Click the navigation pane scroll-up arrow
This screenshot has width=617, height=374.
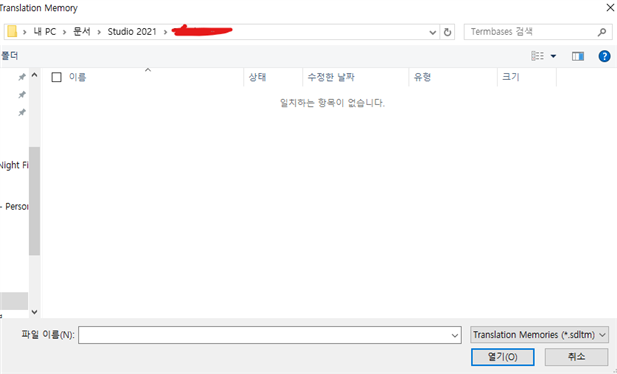(x=35, y=75)
